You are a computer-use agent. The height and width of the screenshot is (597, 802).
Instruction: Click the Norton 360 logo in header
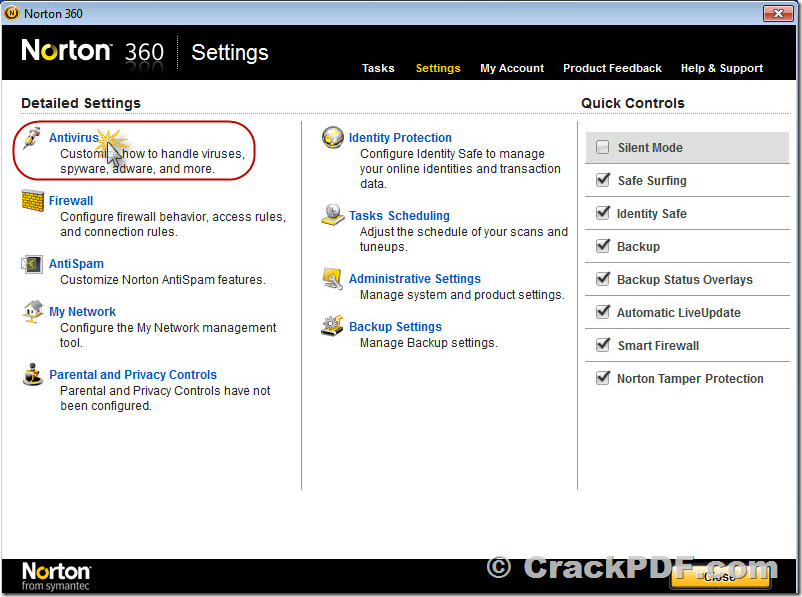[x=93, y=52]
